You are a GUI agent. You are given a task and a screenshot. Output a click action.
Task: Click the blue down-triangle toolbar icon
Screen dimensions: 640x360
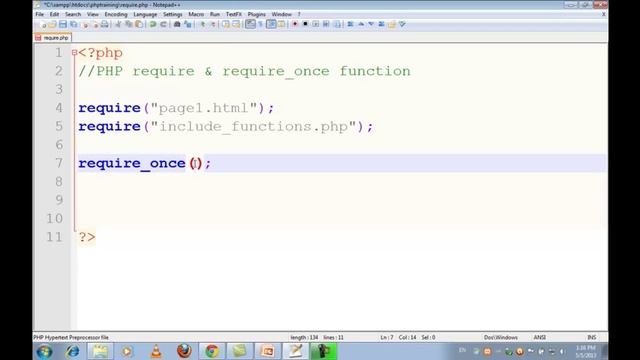[x=371, y=24]
